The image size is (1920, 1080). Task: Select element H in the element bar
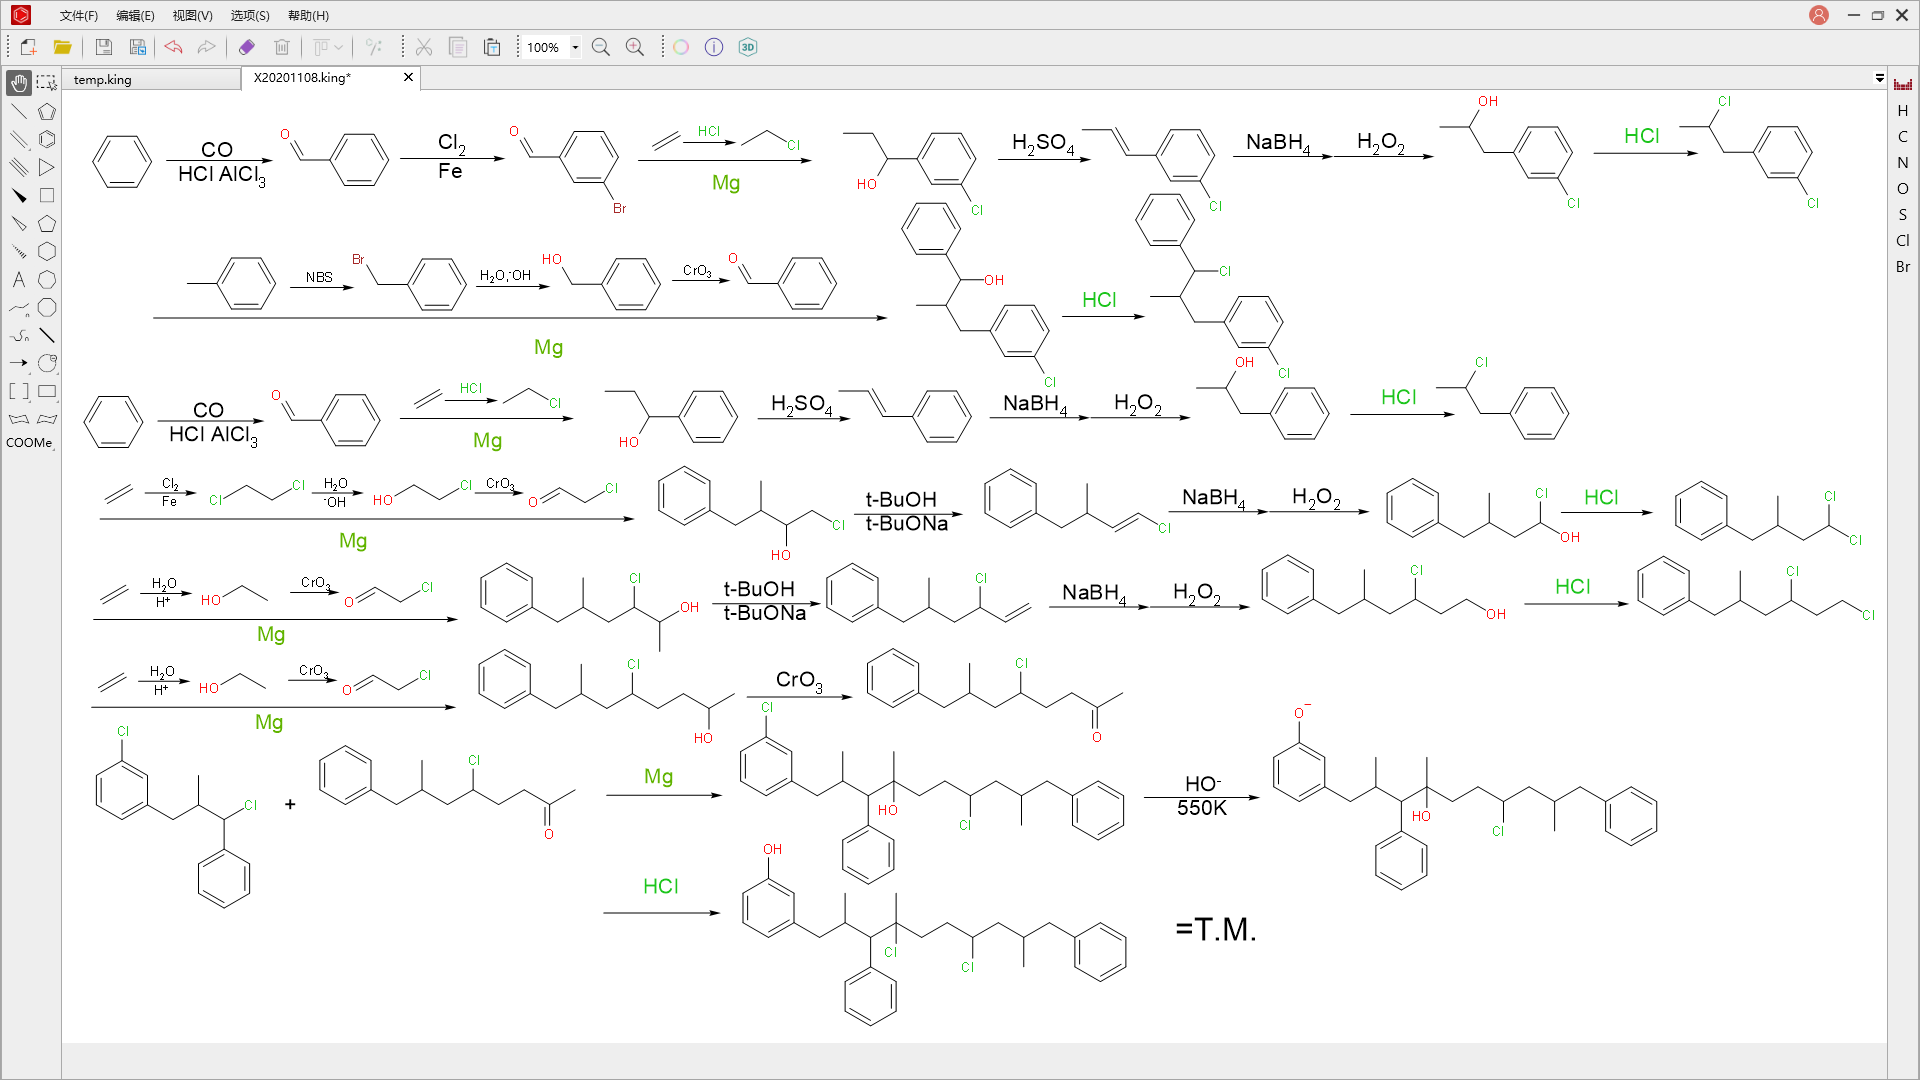(1903, 110)
